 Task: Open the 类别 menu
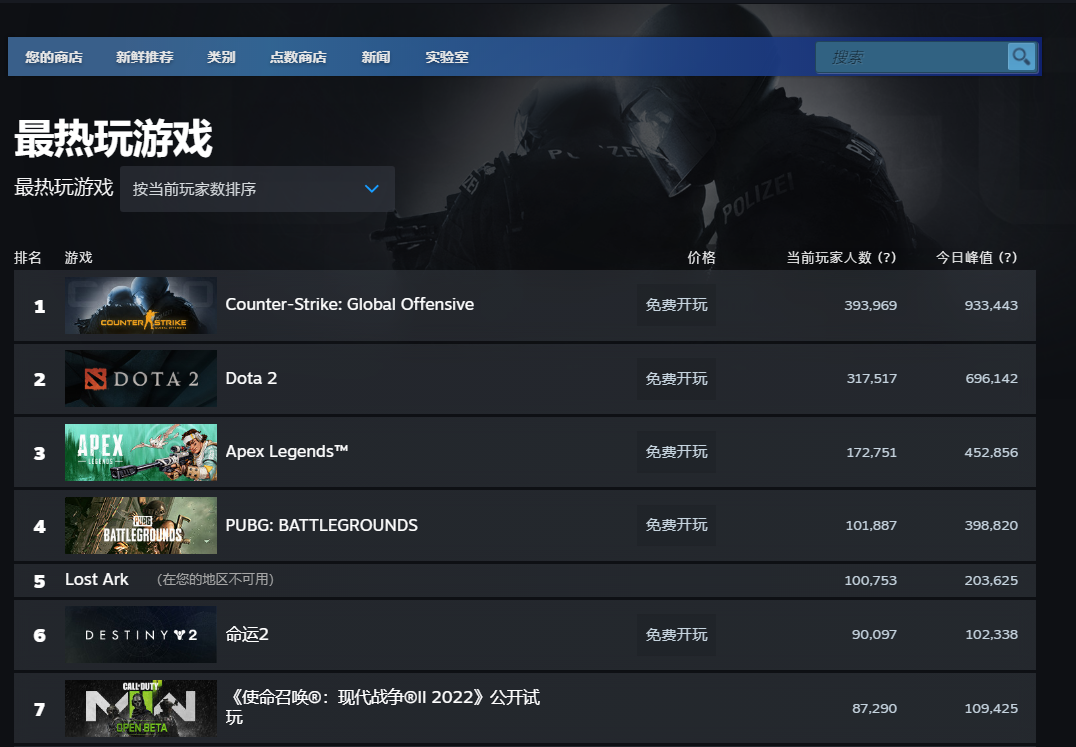[x=221, y=57]
